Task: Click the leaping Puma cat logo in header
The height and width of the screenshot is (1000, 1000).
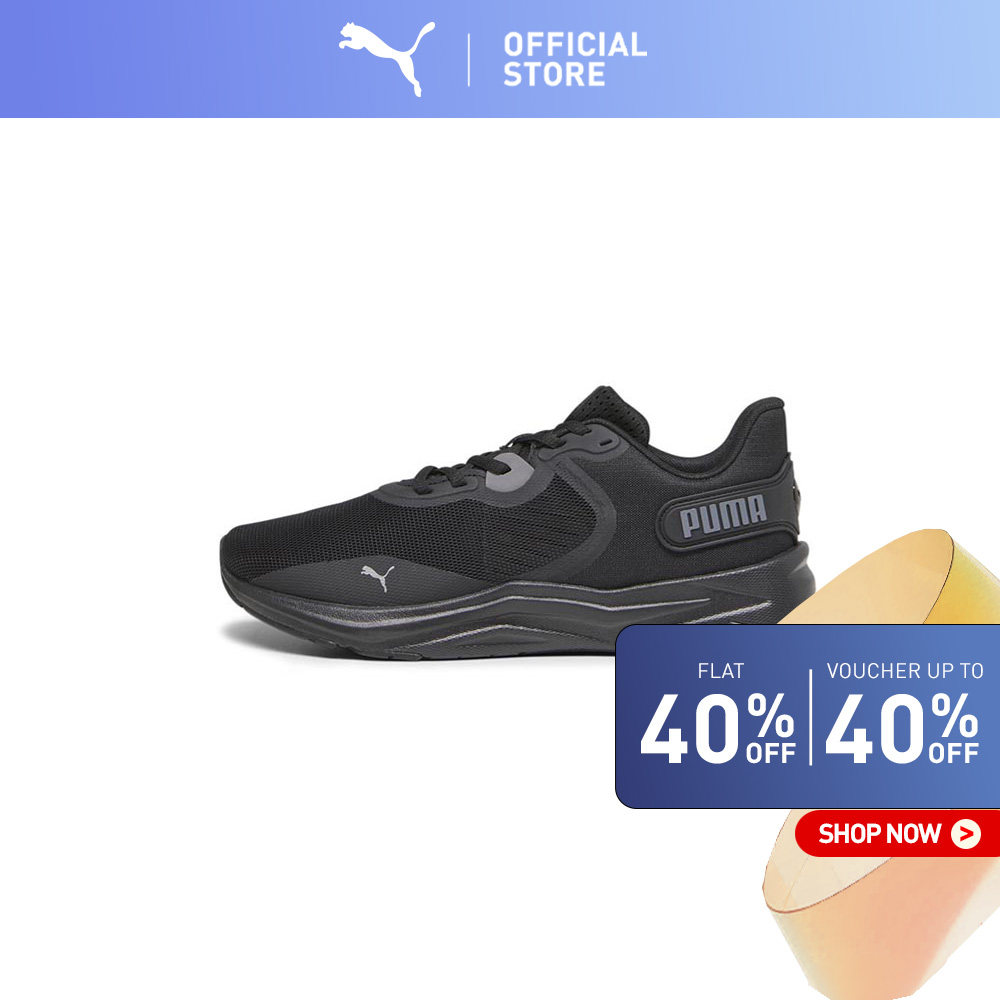Action: [x=386, y=59]
